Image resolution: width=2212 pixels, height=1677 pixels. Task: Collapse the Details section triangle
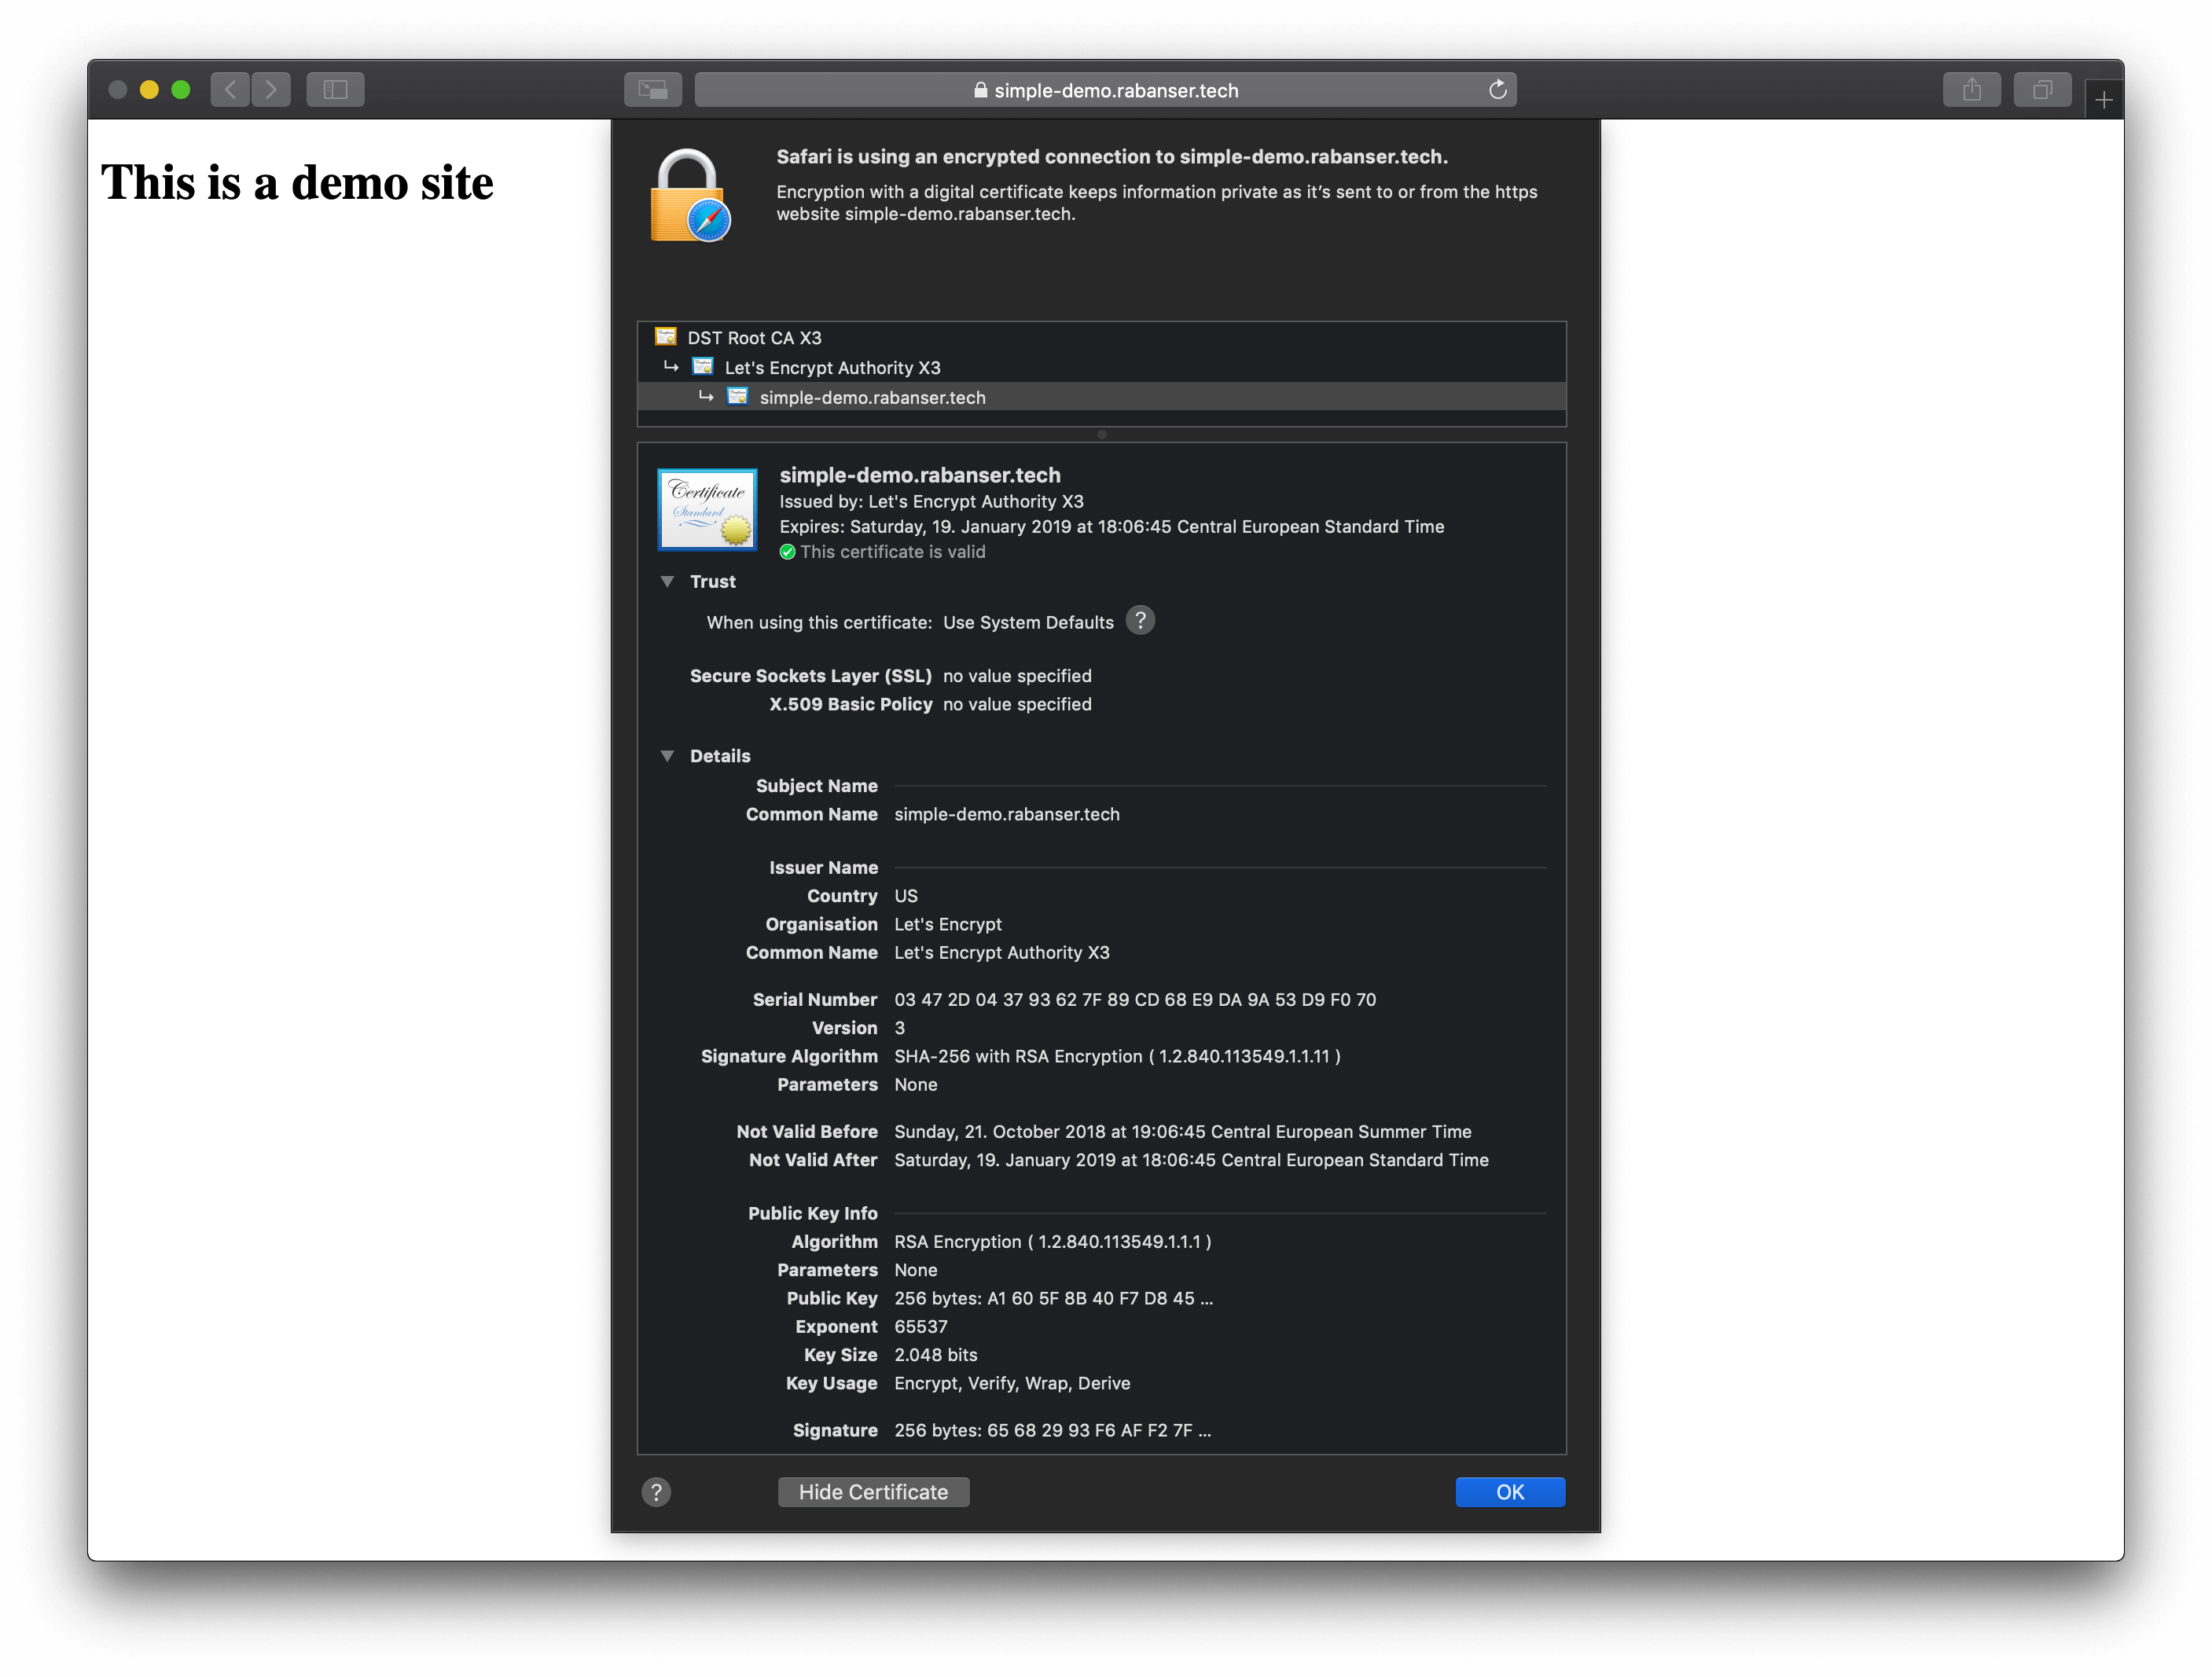[x=667, y=756]
